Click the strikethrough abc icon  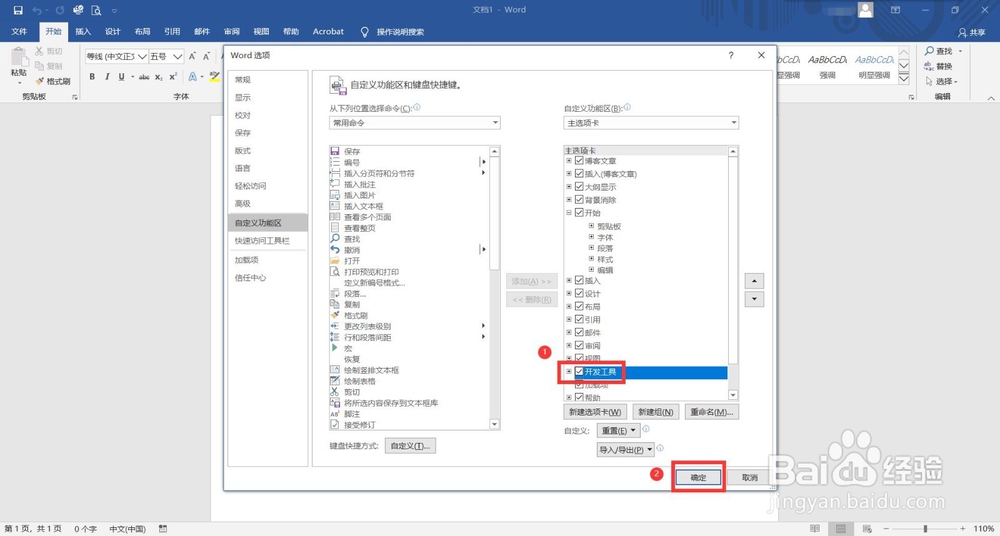[144, 77]
